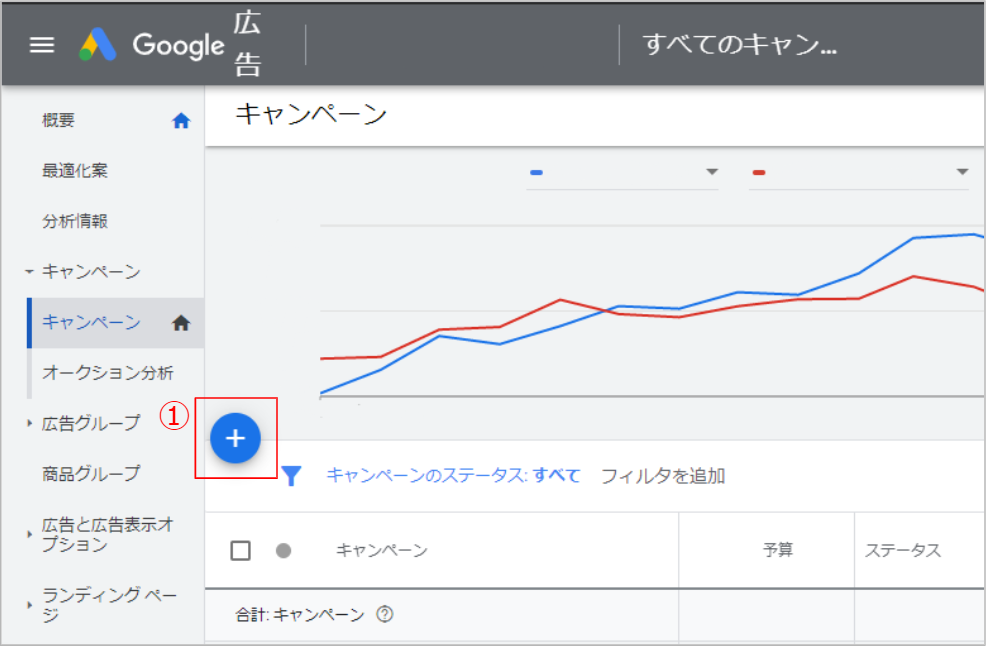987x646 pixels.
Task: Open the red metric dropdown
Action: click(860, 172)
